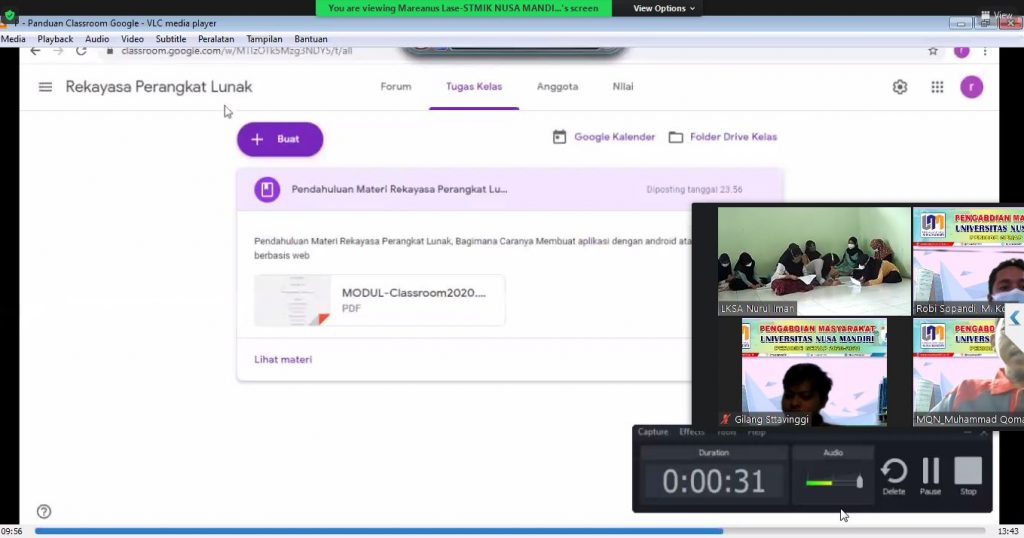
Task: Open the class settings gear icon
Action: point(899,87)
